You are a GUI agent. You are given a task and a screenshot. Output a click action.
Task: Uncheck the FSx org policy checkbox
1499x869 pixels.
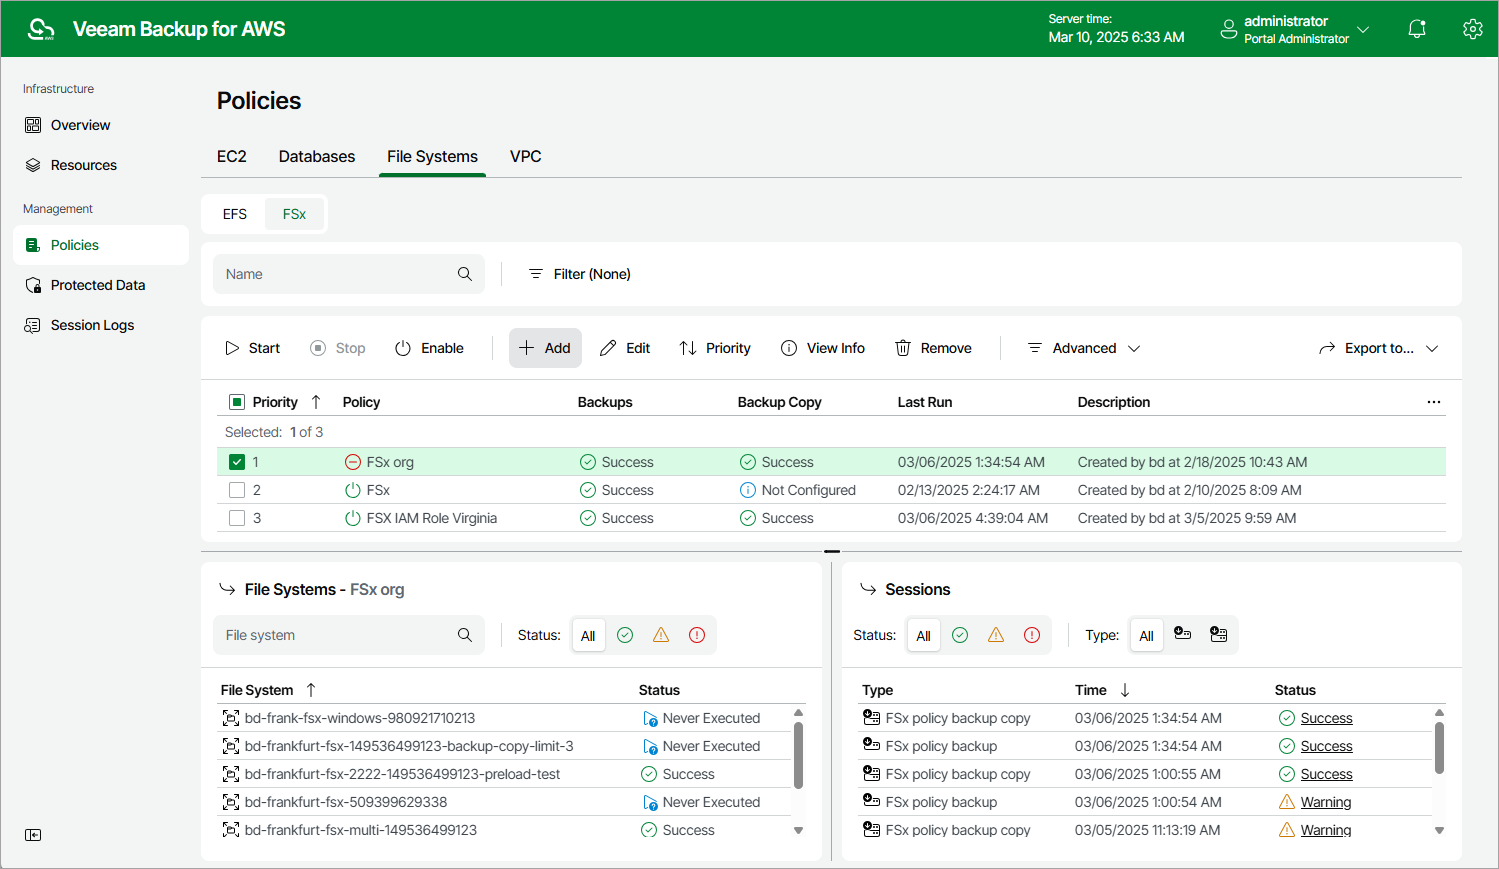click(237, 462)
